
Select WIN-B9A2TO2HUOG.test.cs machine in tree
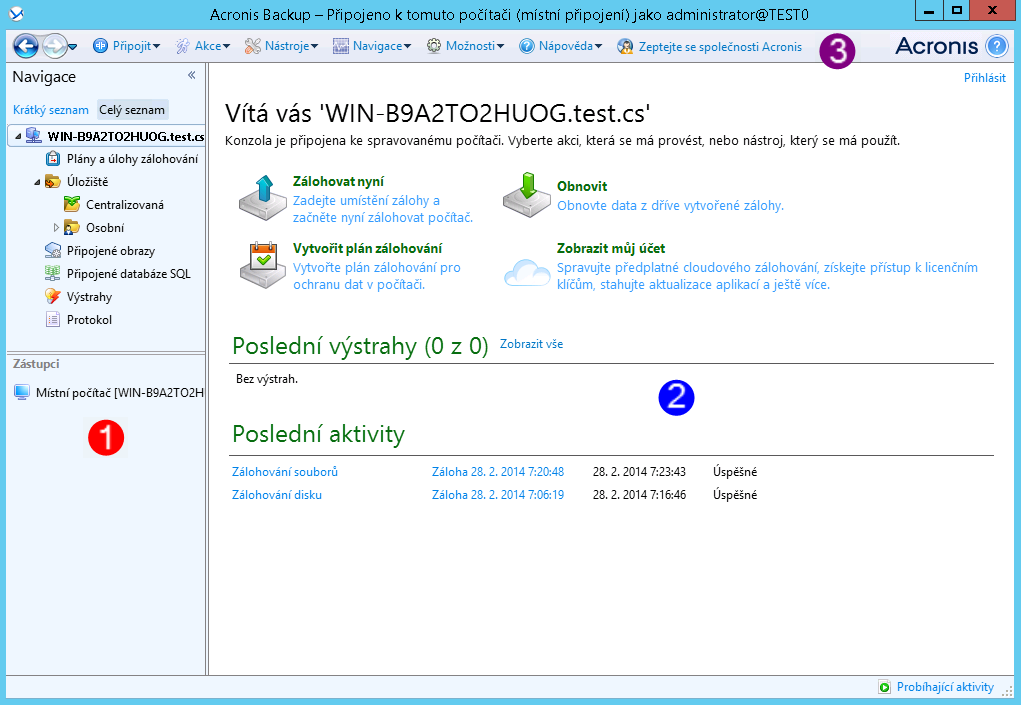click(x=126, y=137)
